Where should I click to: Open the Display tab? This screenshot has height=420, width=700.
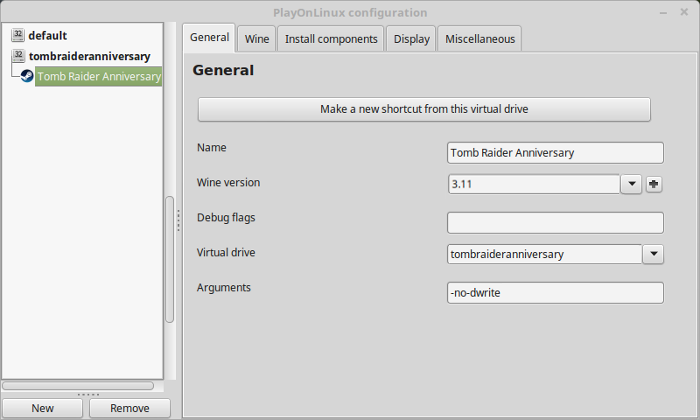[x=411, y=39]
